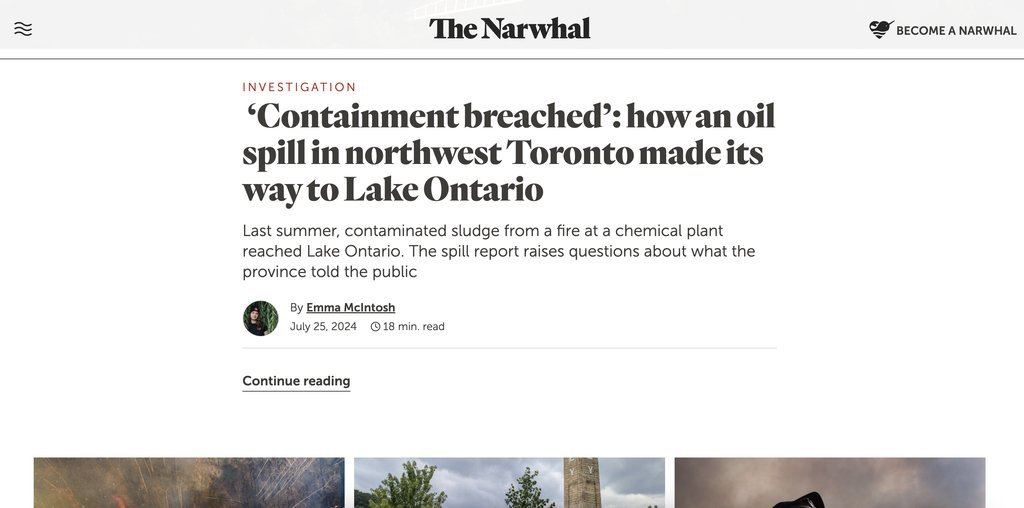Image resolution: width=1024 pixels, height=508 pixels.
Task: Select the Continue reading link
Action: coord(296,381)
